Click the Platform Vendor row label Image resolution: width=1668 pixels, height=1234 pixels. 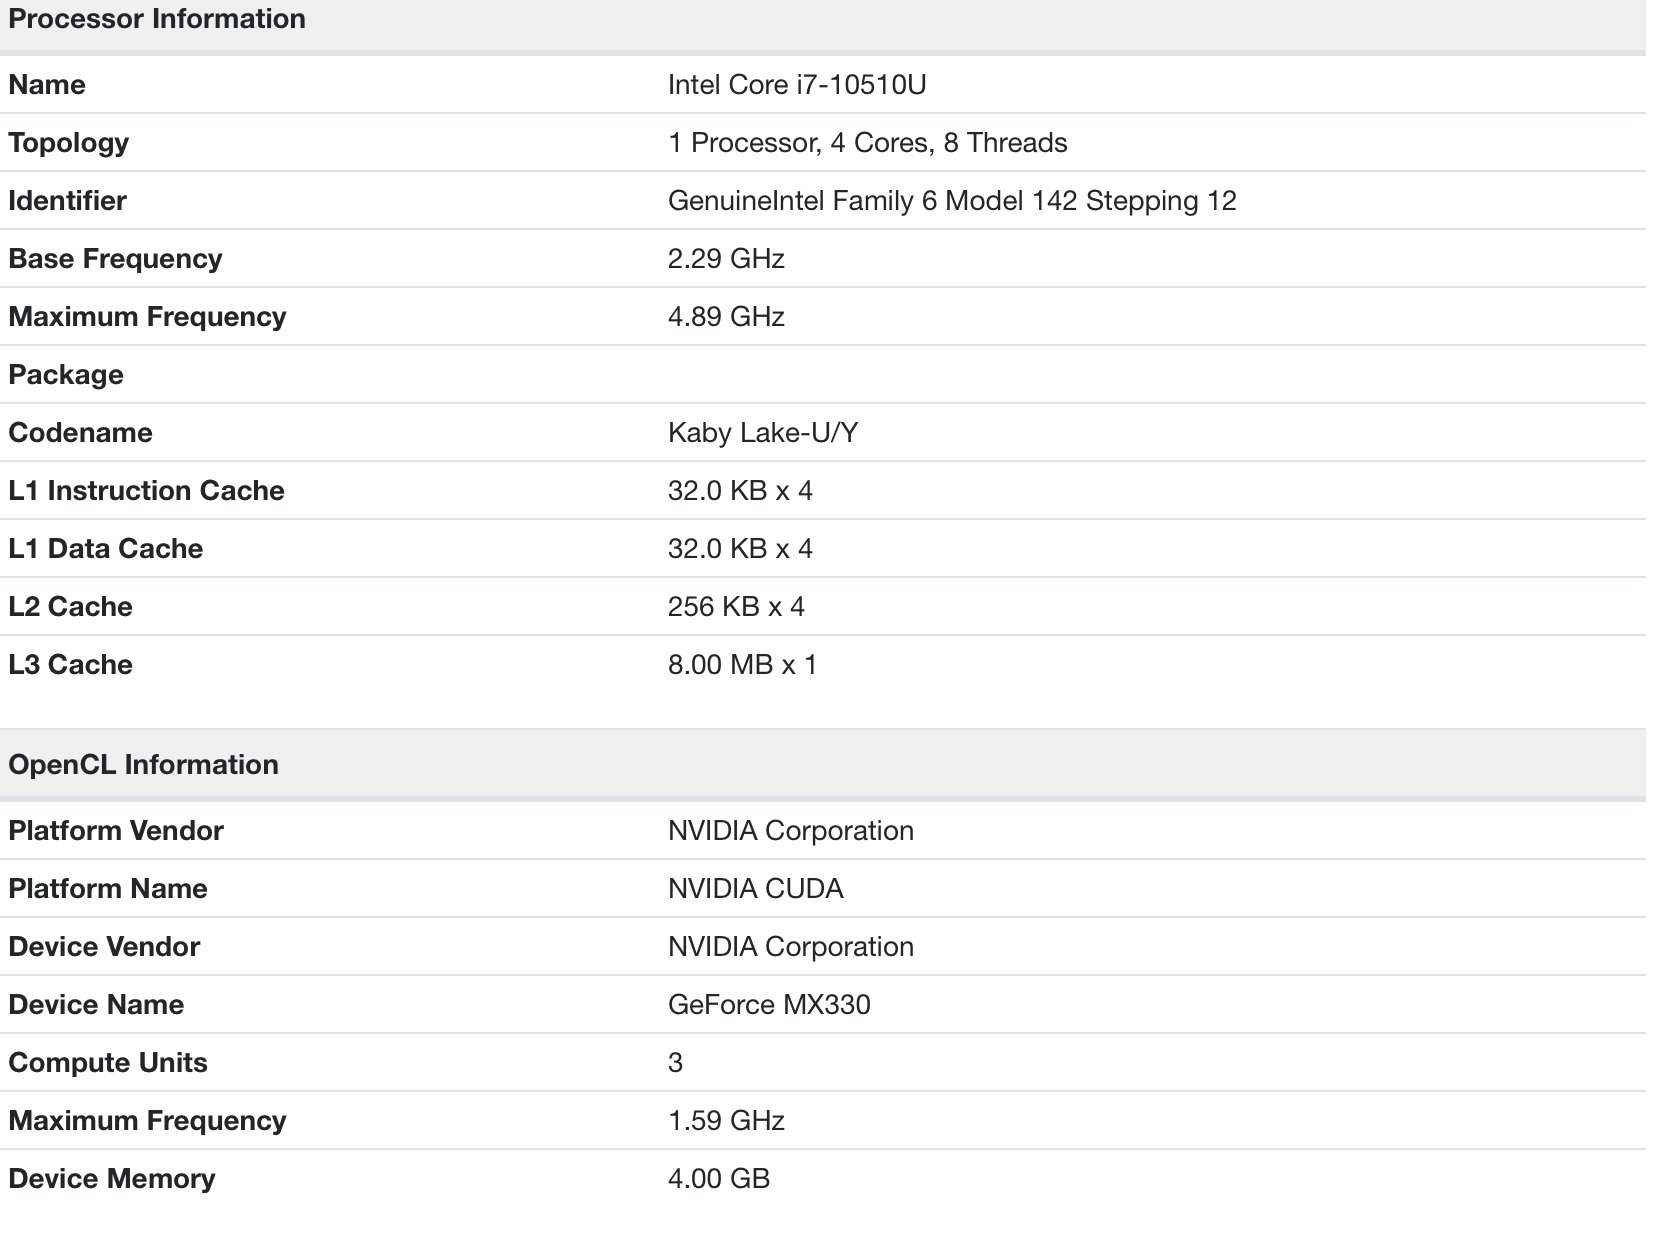pyautogui.click(x=116, y=830)
